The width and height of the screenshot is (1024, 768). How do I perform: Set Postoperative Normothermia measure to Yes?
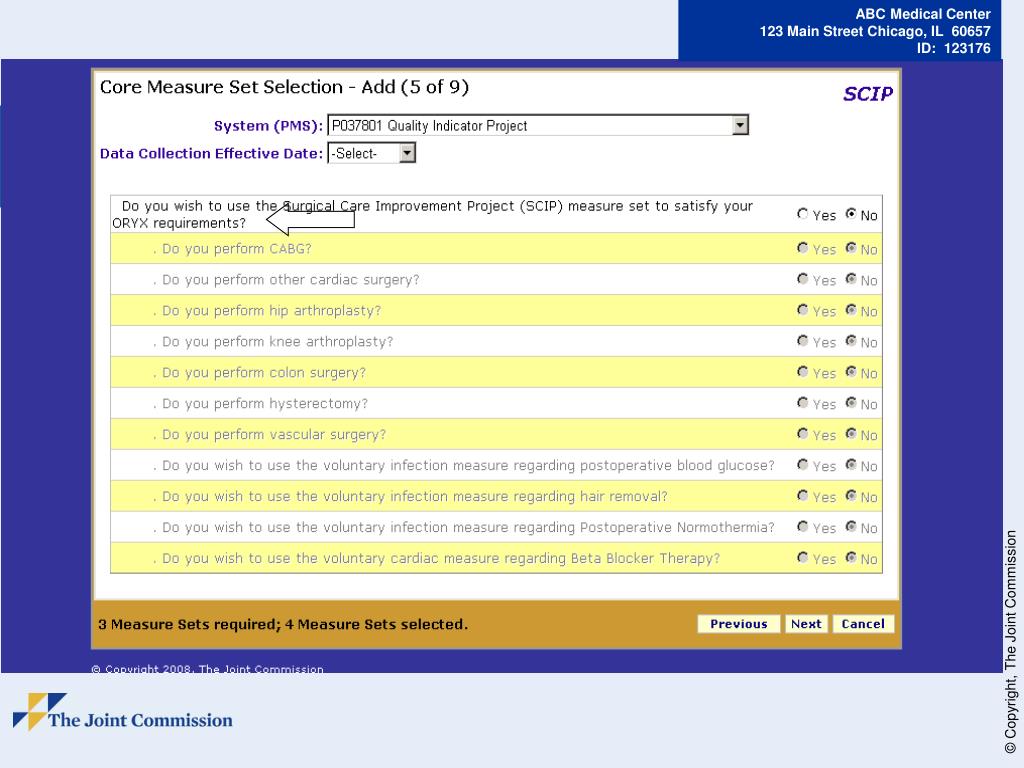(x=803, y=526)
